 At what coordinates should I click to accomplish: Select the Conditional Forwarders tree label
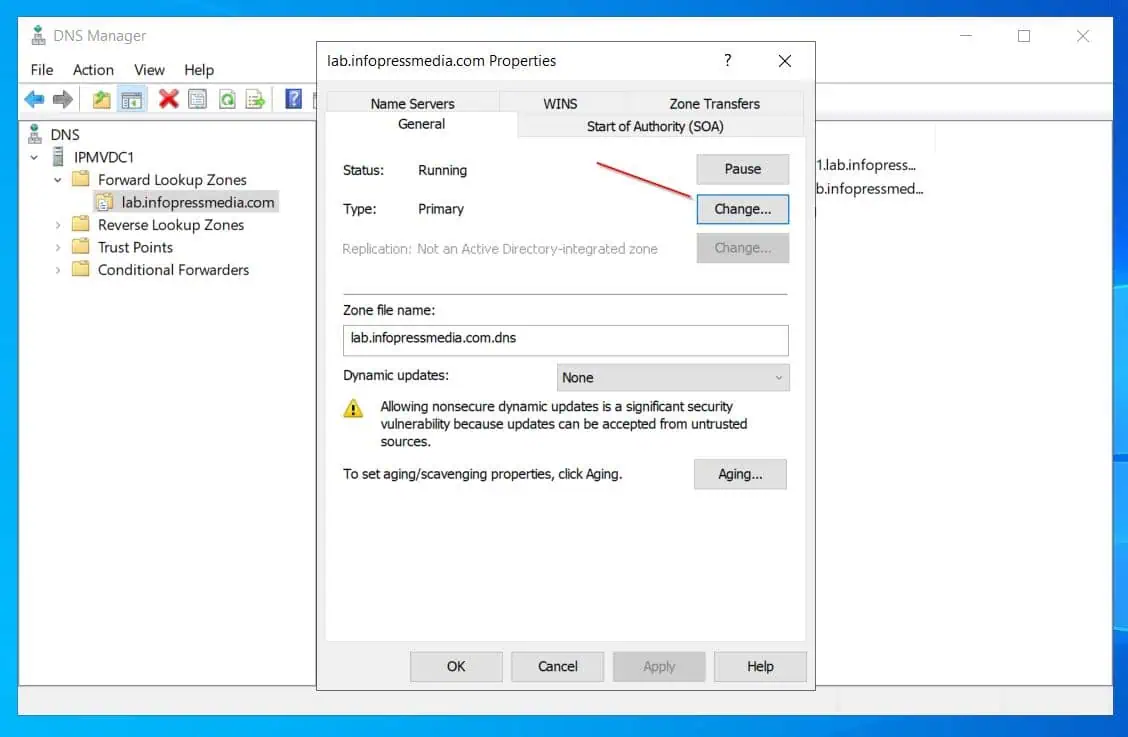[x=173, y=269]
